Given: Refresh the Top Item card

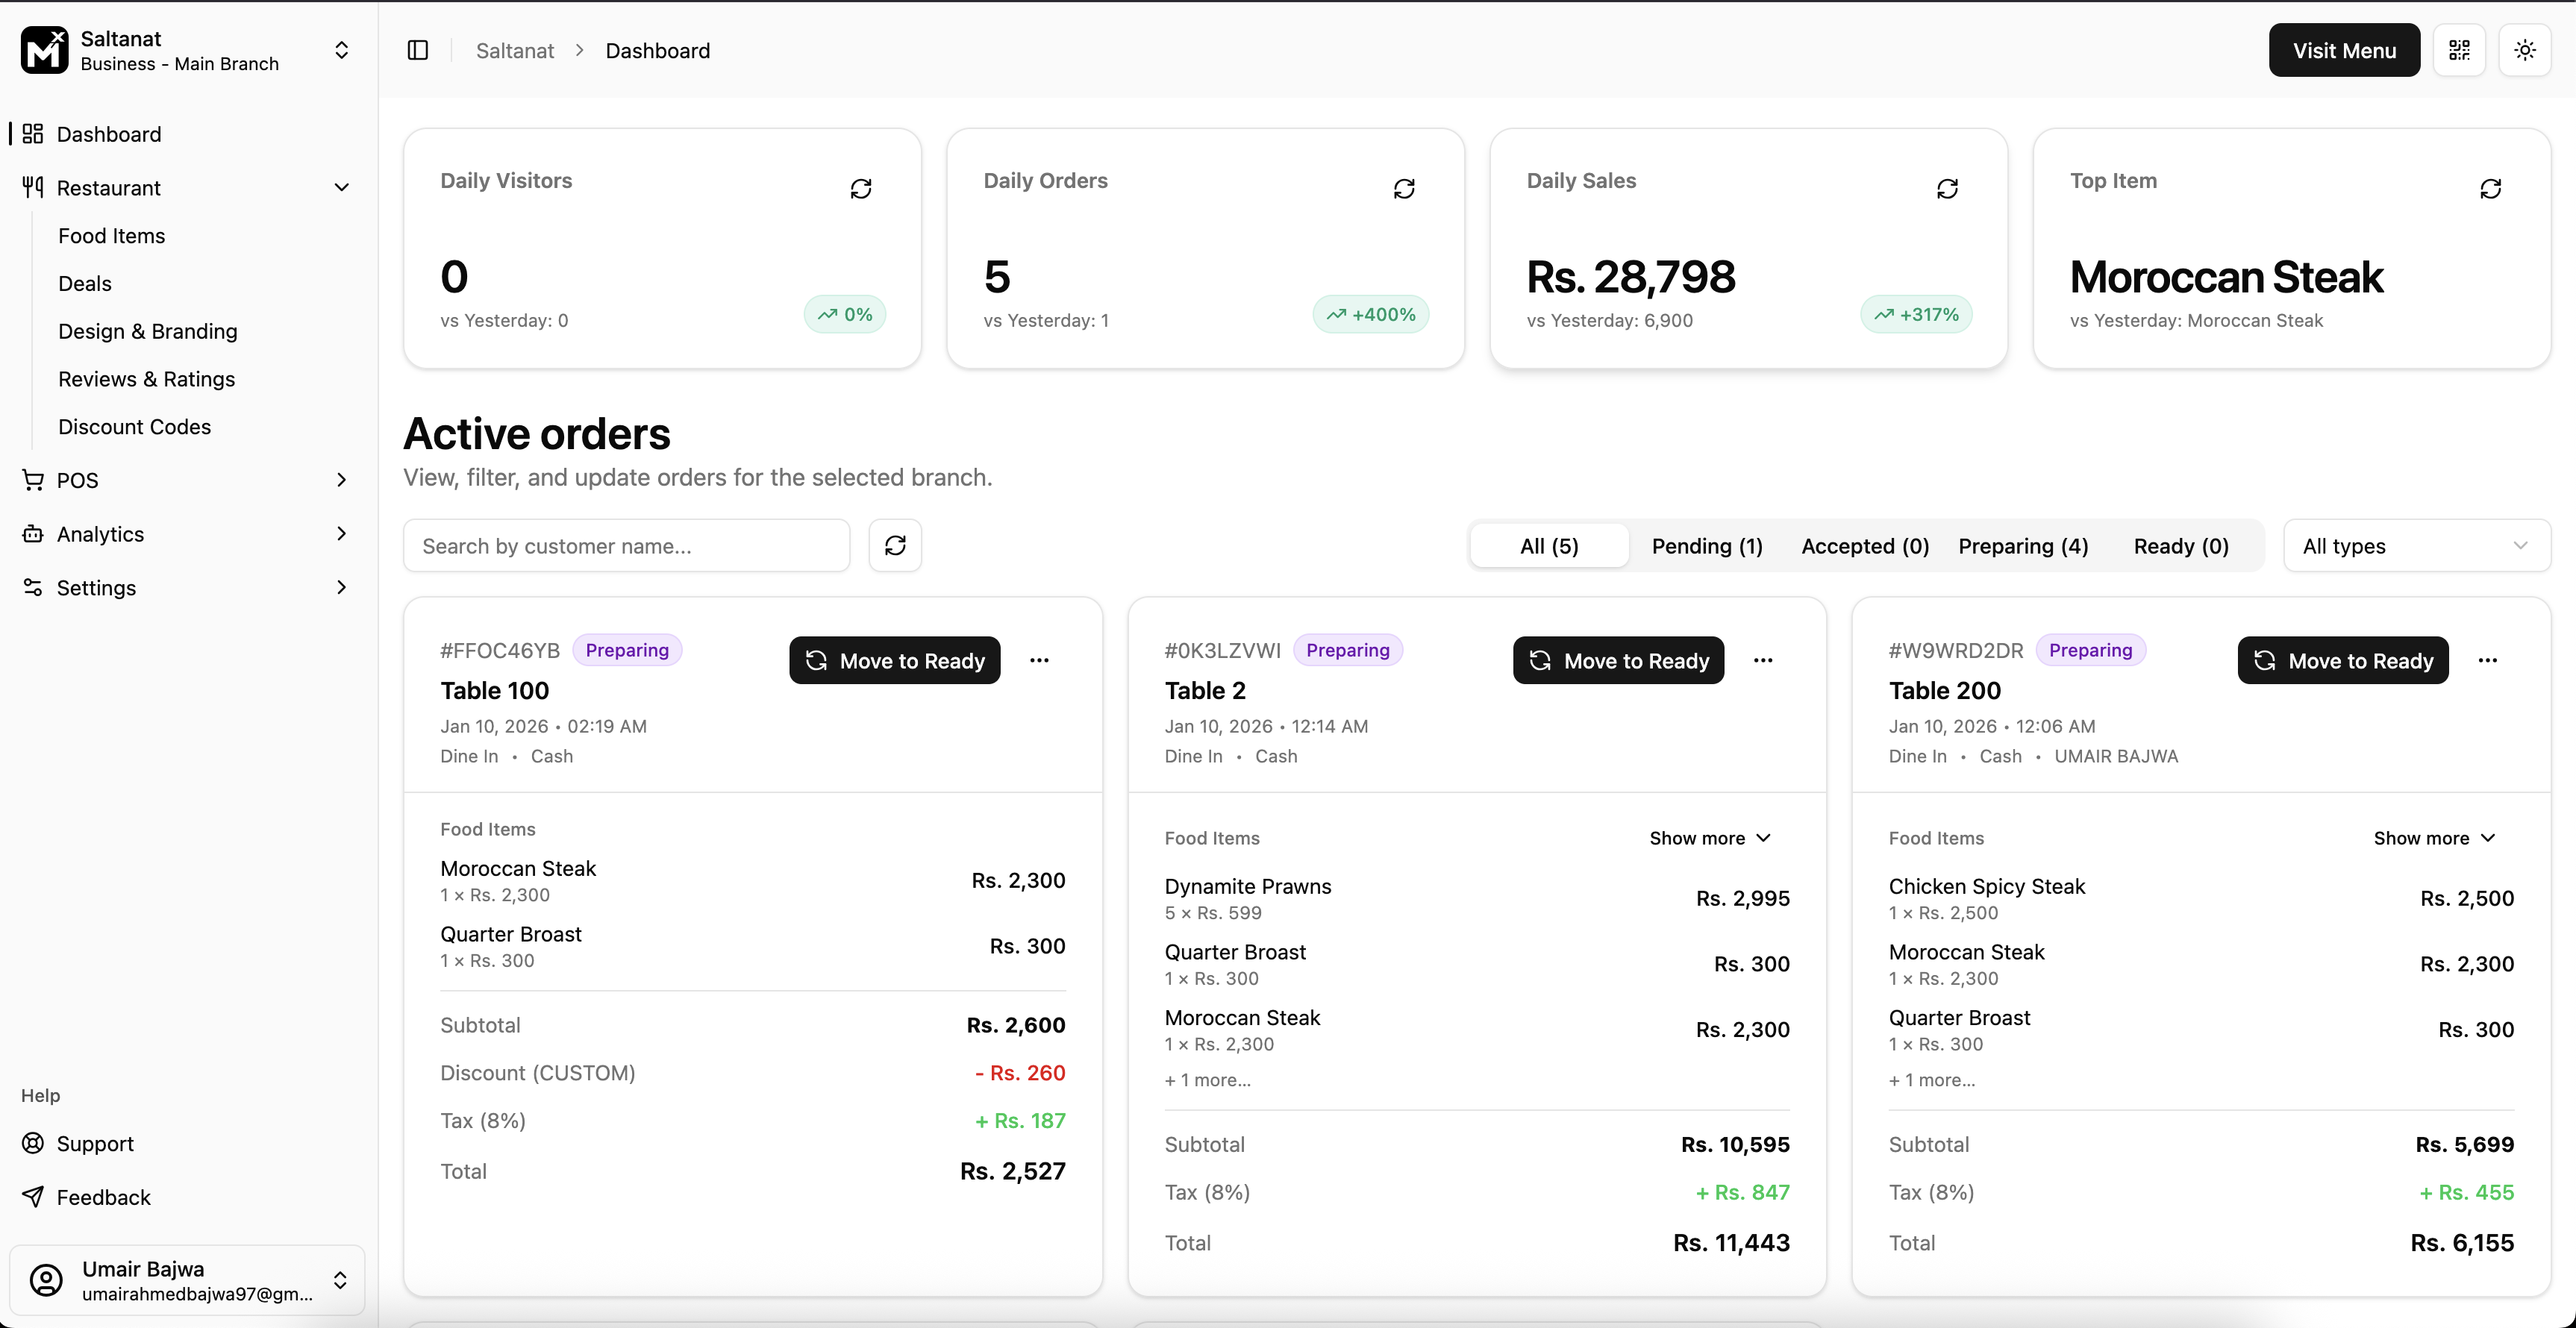Looking at the screenshot, I should coord(2490,189).
